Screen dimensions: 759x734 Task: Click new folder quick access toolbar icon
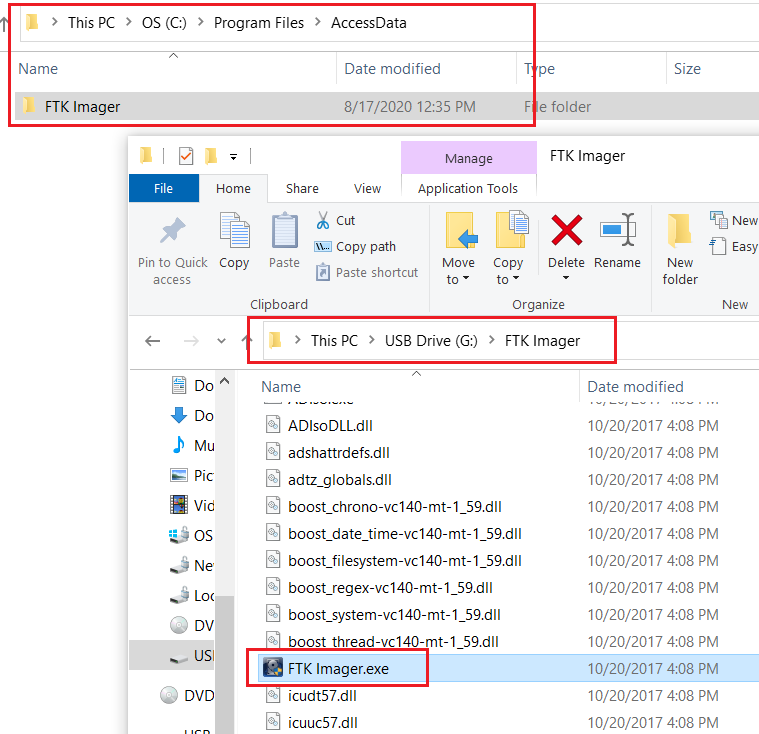(211, 156)
